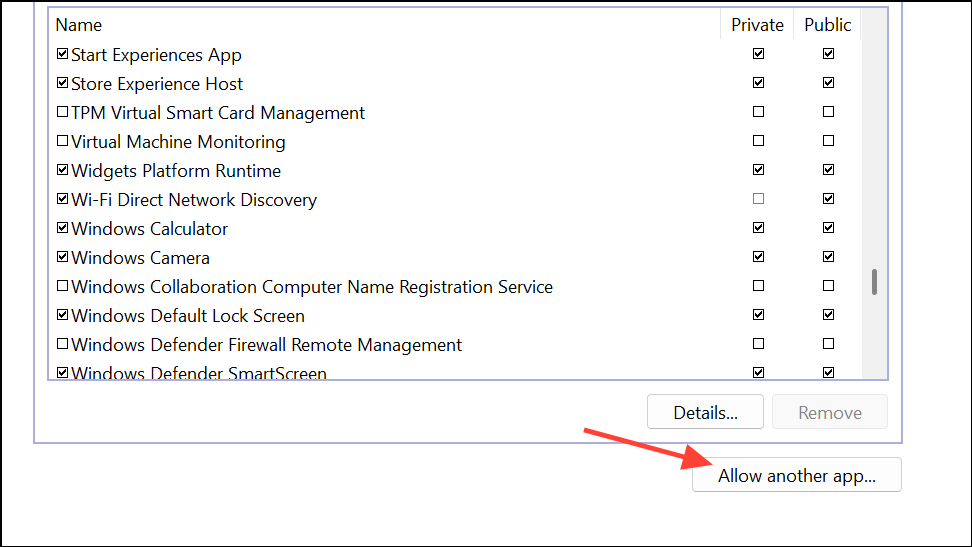Uncheck the Widgets Platform Runtime name checkbox
The width and height of the screenshot is (972, 547).
(x=62, y=169)
